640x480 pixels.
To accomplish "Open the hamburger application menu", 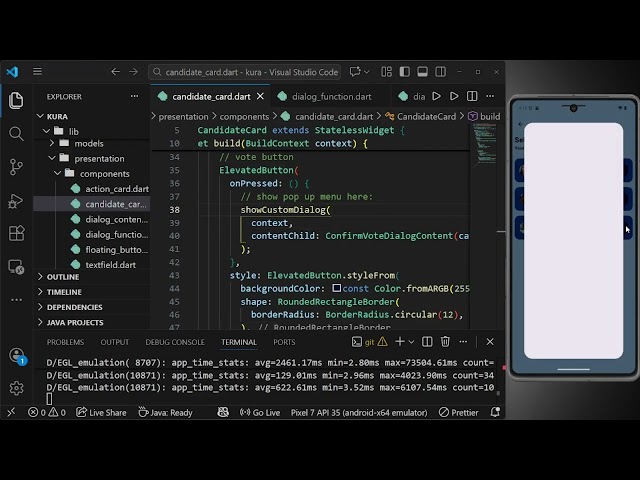I will click(37, 72).
